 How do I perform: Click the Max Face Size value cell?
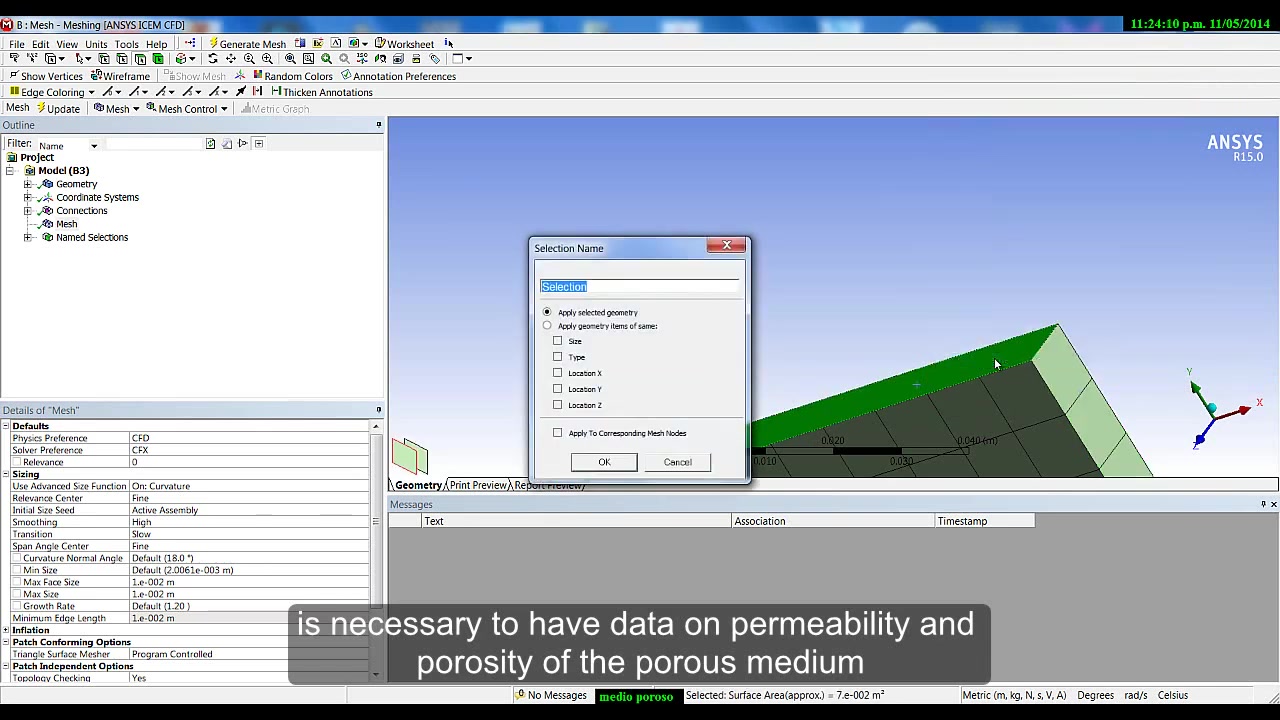tap(249, 582)
